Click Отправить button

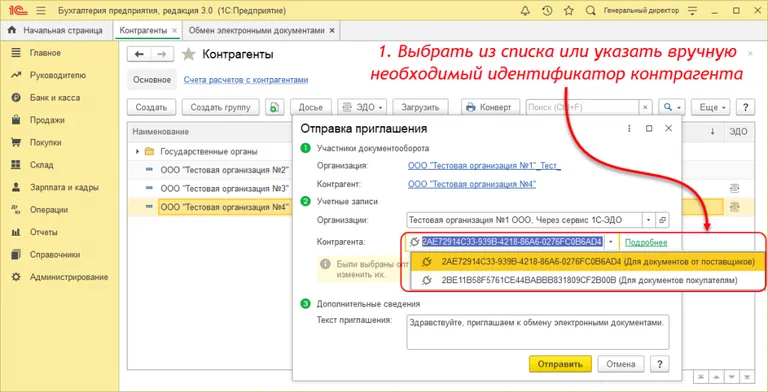[x=560, y=364]
